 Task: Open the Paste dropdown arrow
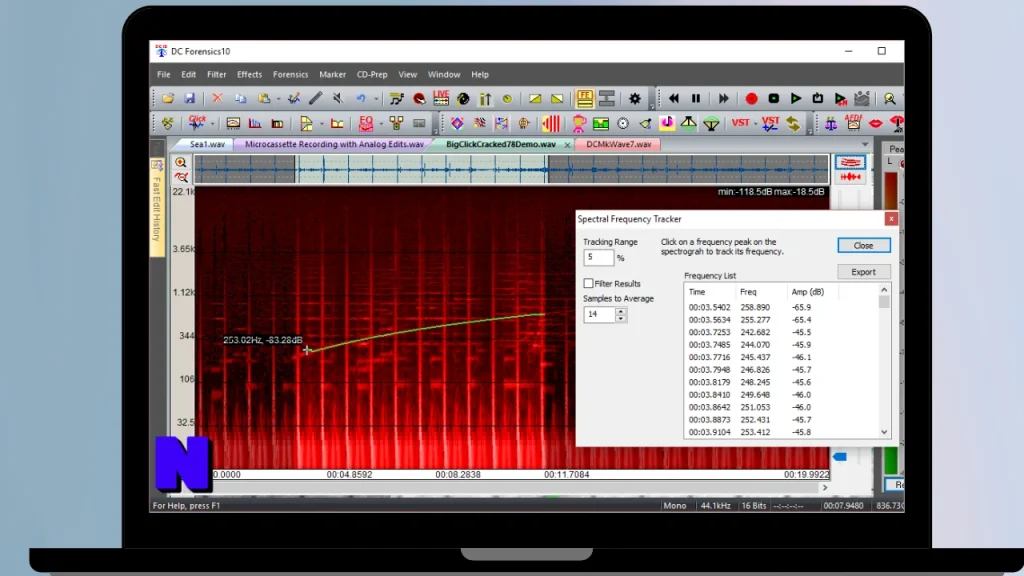pyautogui.click(x=278, y=99)
